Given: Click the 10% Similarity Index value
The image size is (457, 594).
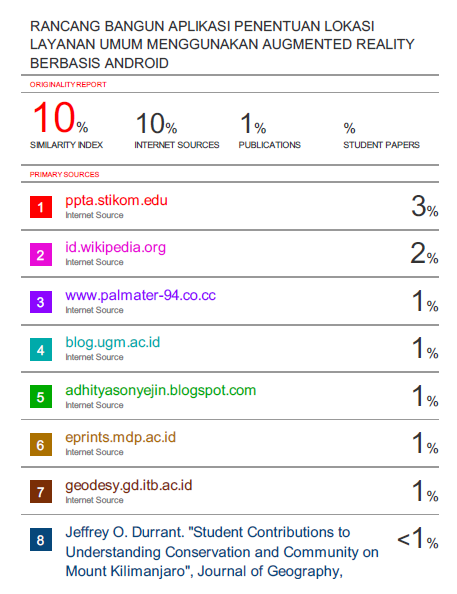Looking at the screenshot, I should (x=60, y=117).
